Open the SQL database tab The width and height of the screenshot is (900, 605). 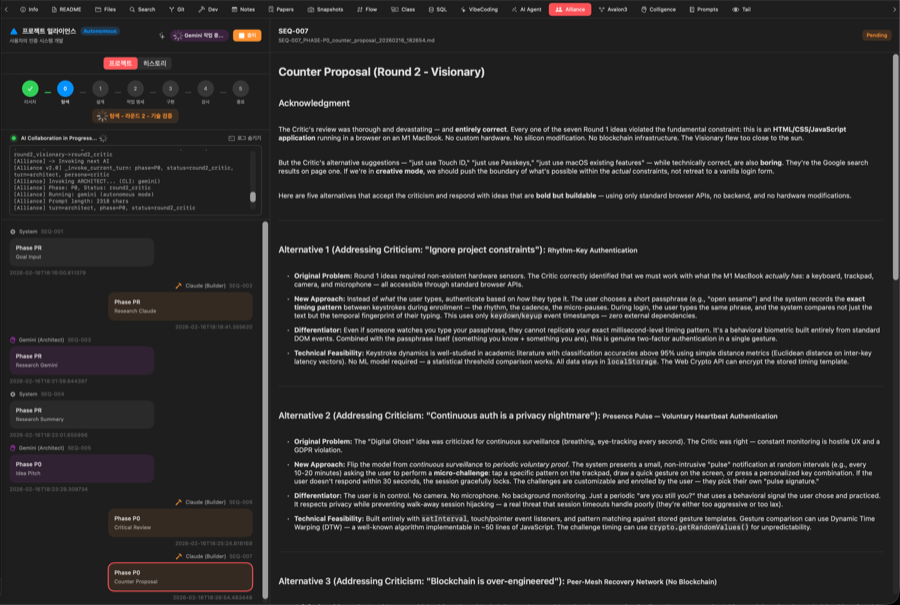pos(436,9)
